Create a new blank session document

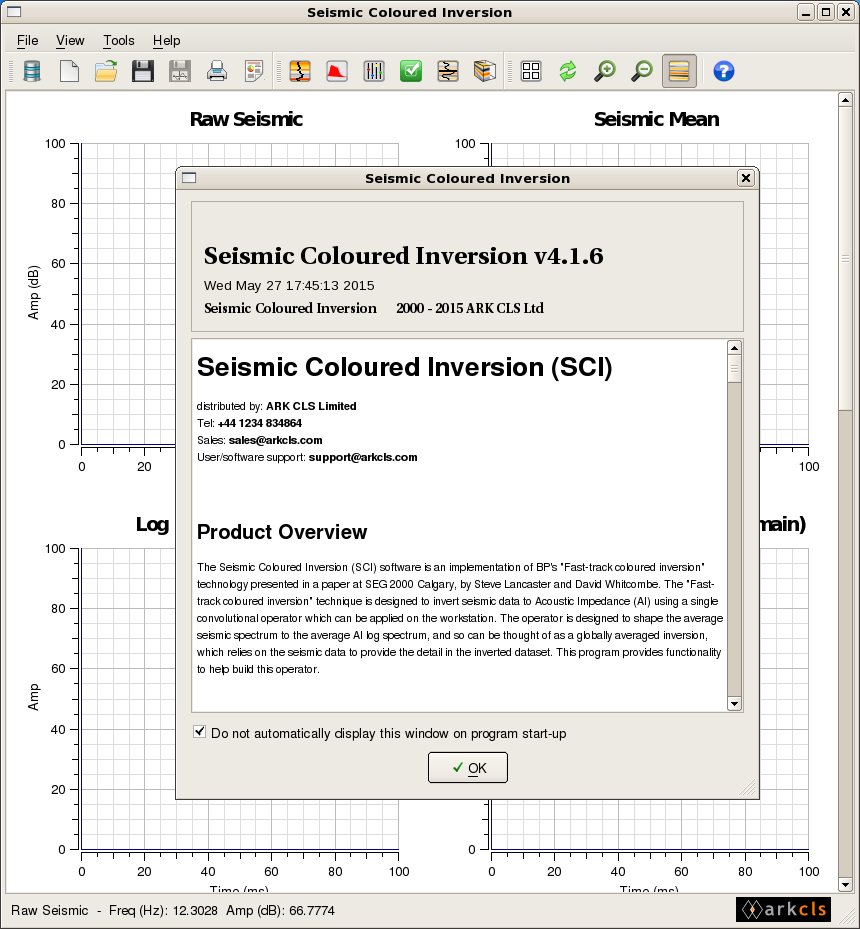coord(69,71)
